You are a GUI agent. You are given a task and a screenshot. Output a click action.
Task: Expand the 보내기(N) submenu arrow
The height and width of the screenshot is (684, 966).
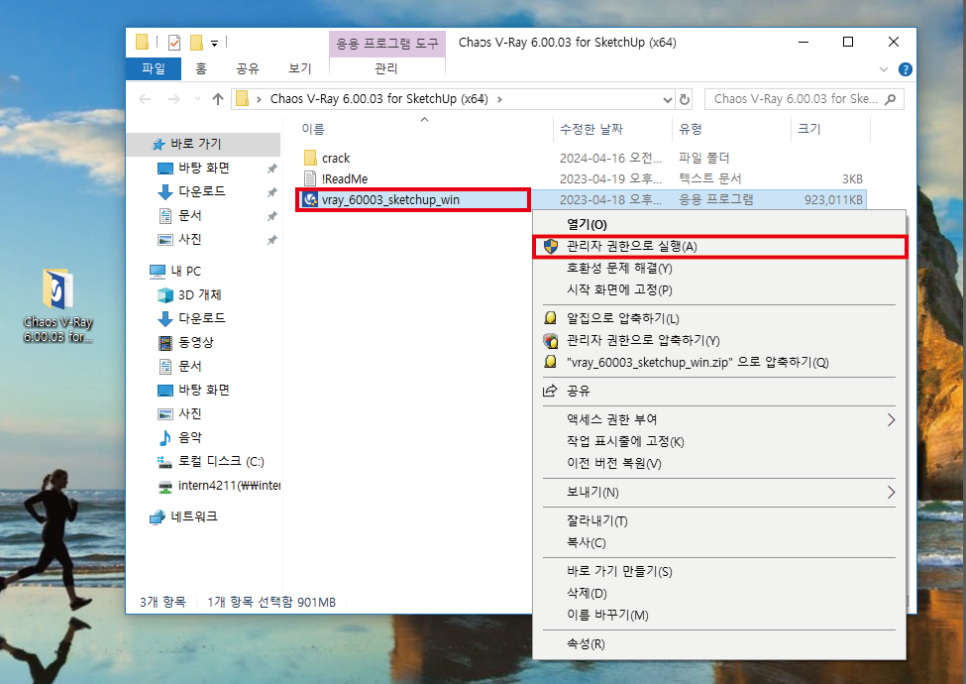[891, 492]
